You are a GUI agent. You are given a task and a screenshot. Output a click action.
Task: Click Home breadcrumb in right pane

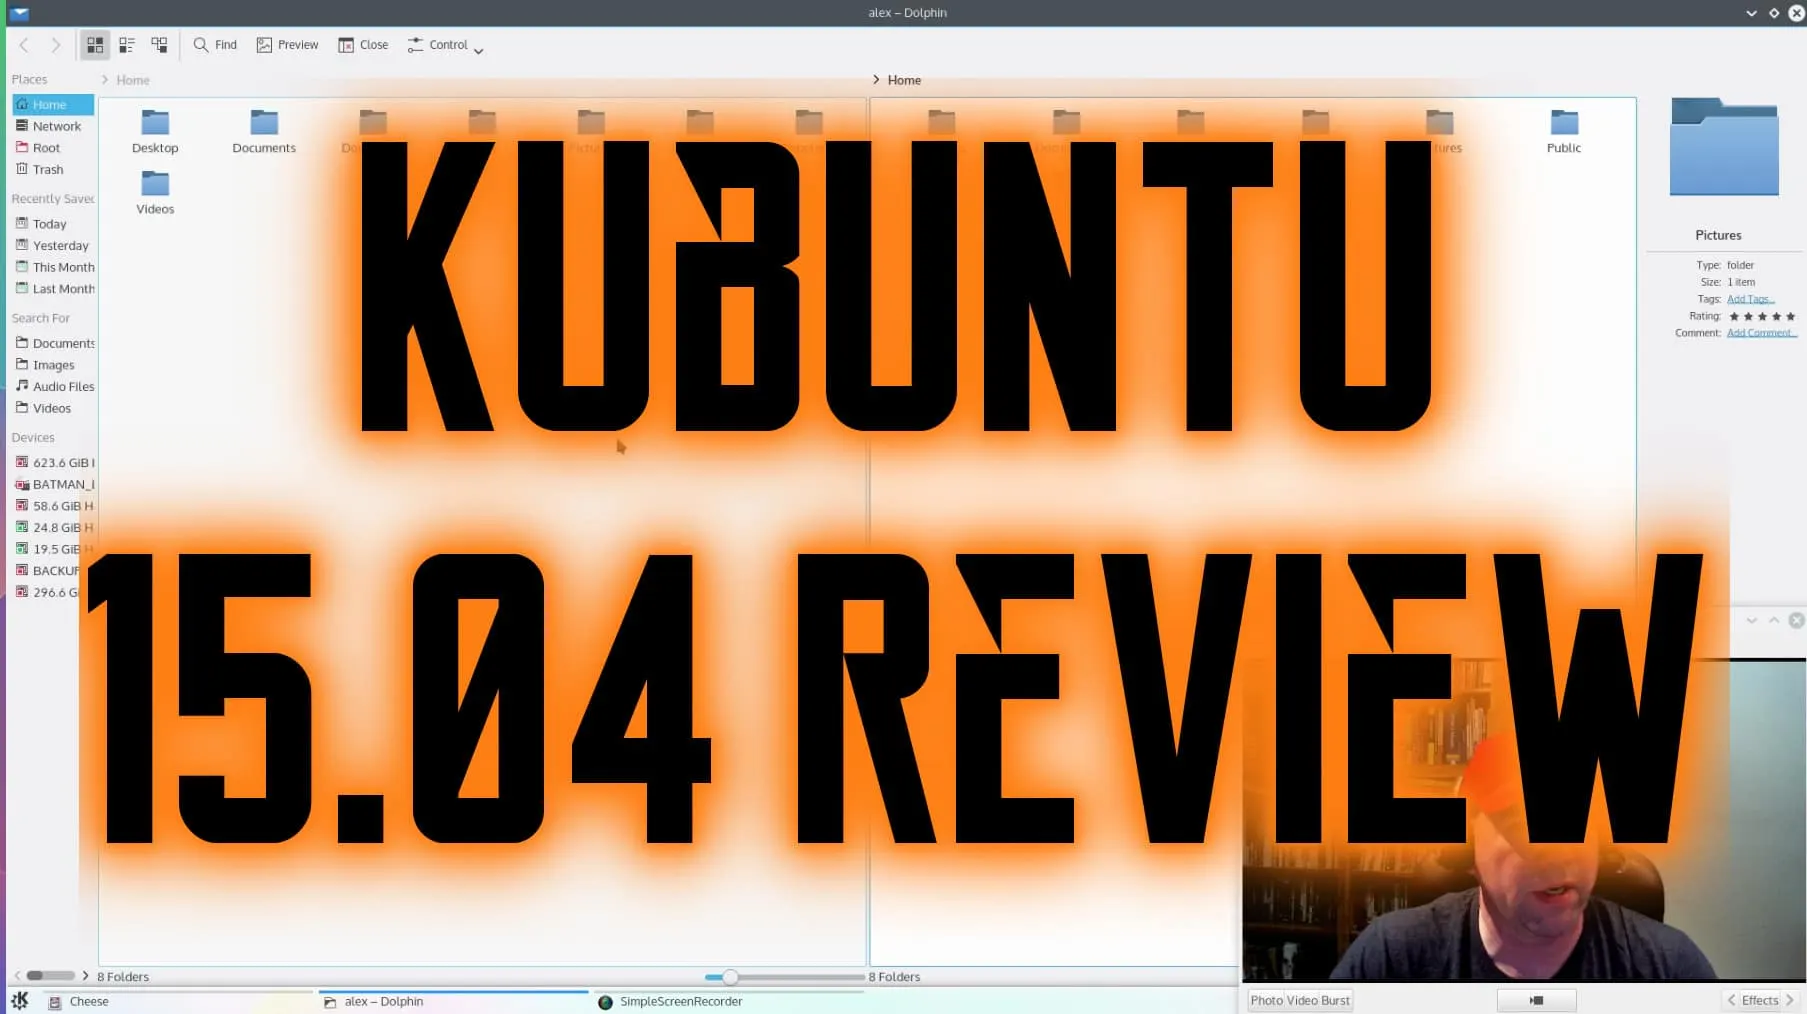tap(904, 80)
